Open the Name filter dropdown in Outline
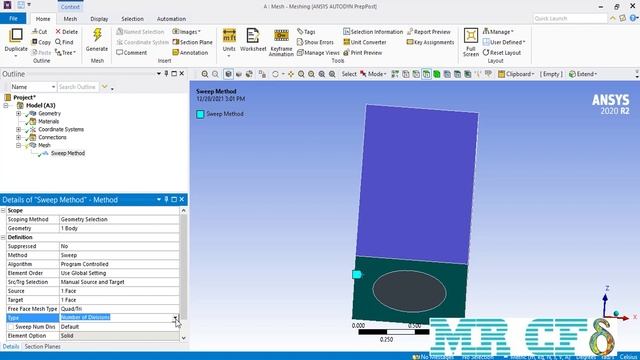 (53, 87)
